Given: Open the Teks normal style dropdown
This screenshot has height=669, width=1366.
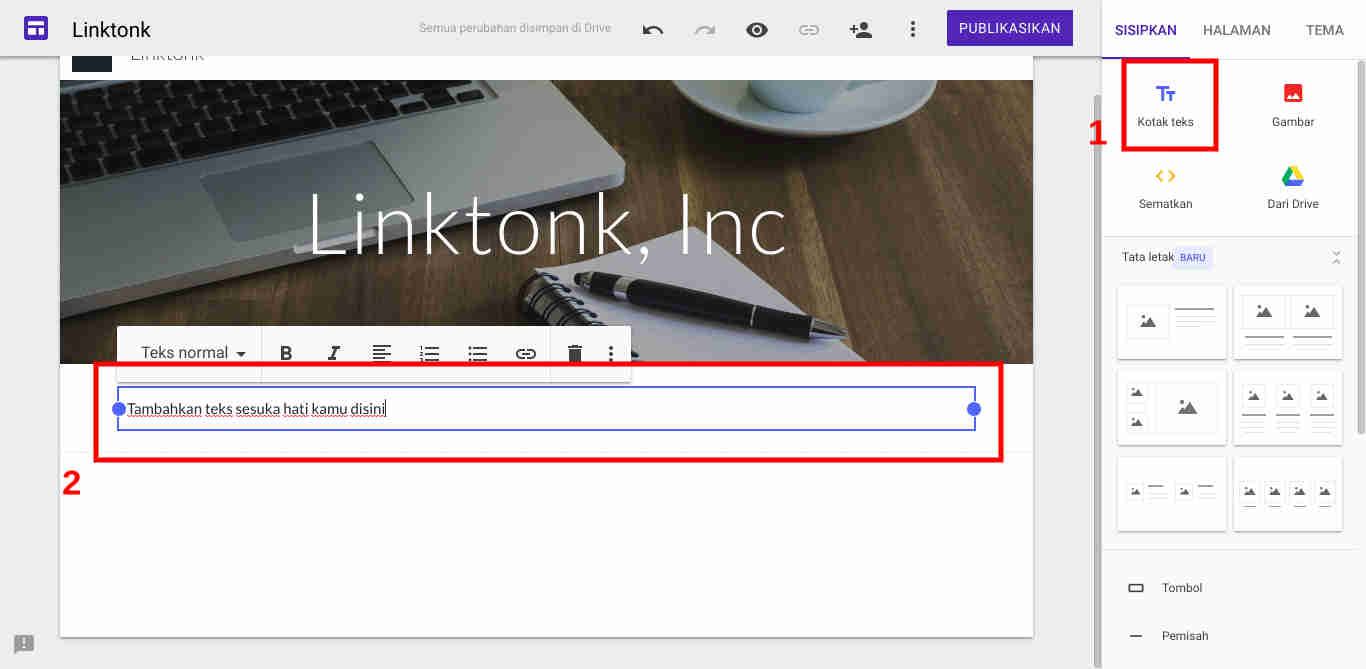Looking at the screenshot, I should [190, 352].
